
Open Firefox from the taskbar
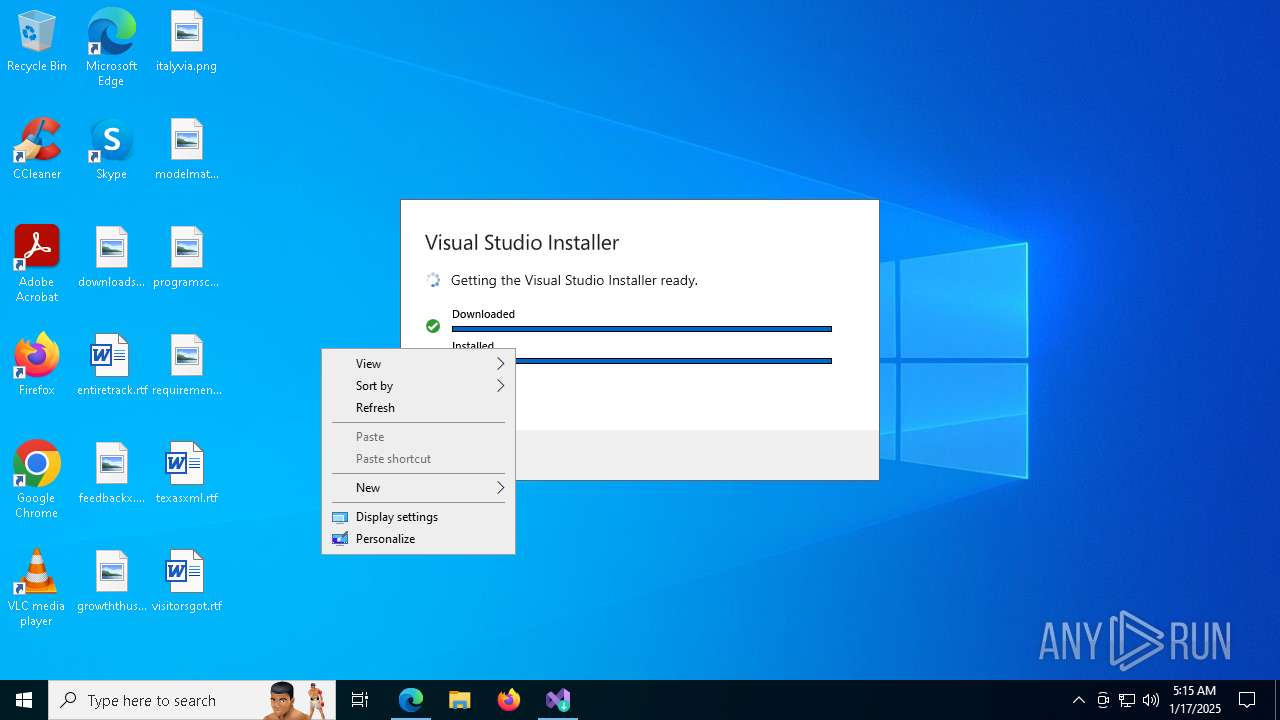tap(509, 700)
